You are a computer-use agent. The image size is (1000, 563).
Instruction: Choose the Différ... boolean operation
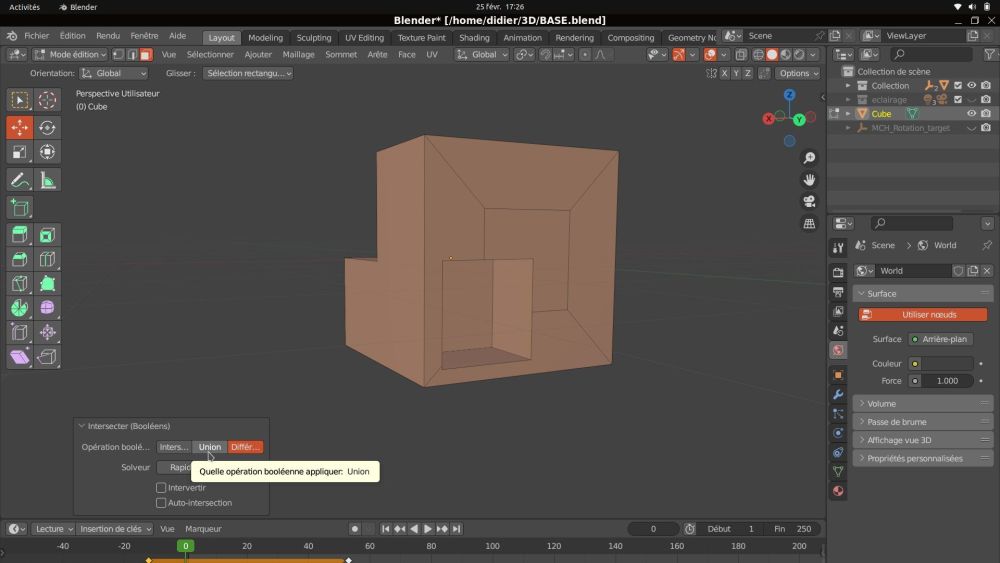click(245, 447)
